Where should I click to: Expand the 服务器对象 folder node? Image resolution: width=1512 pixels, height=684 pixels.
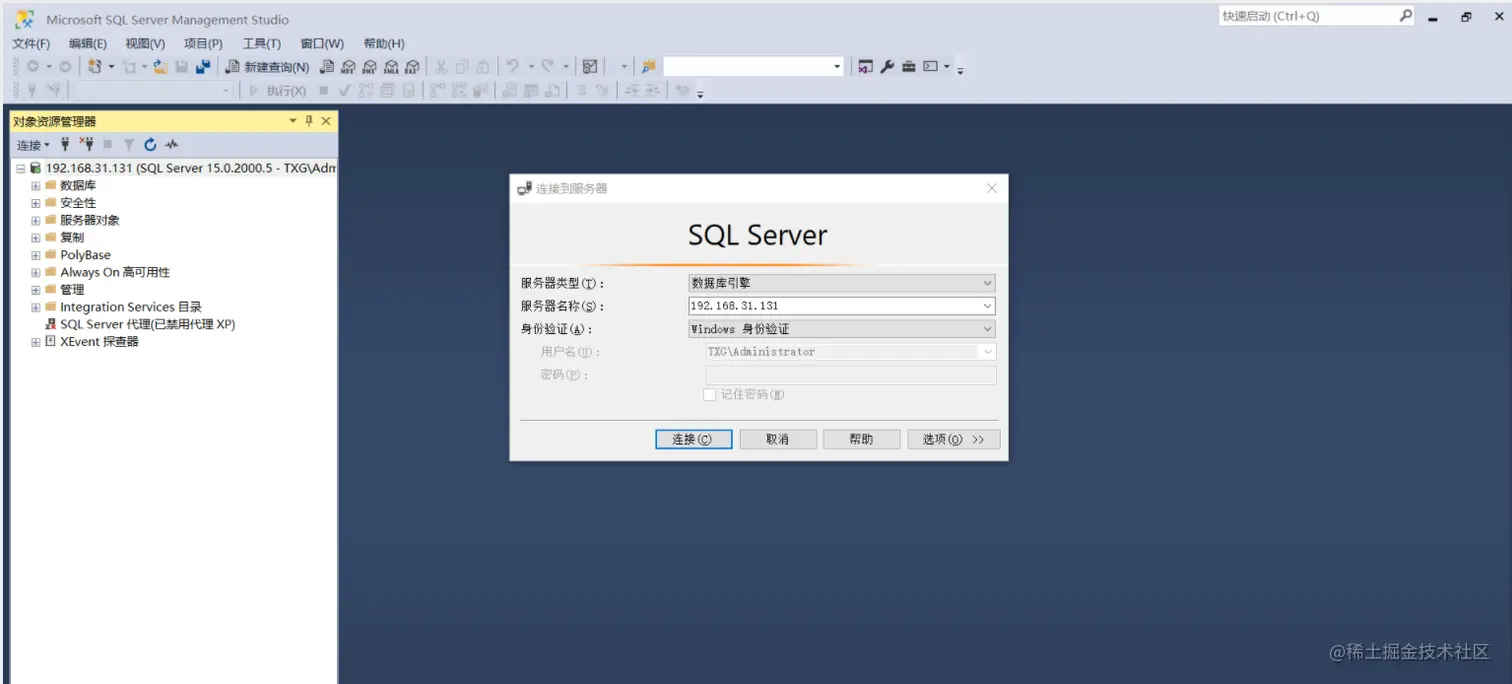point(36,220)
